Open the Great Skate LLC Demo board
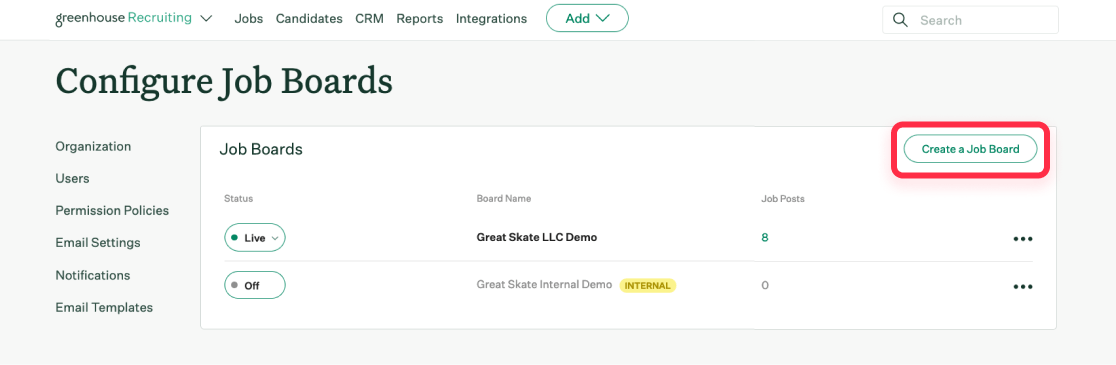 point(537,238)
